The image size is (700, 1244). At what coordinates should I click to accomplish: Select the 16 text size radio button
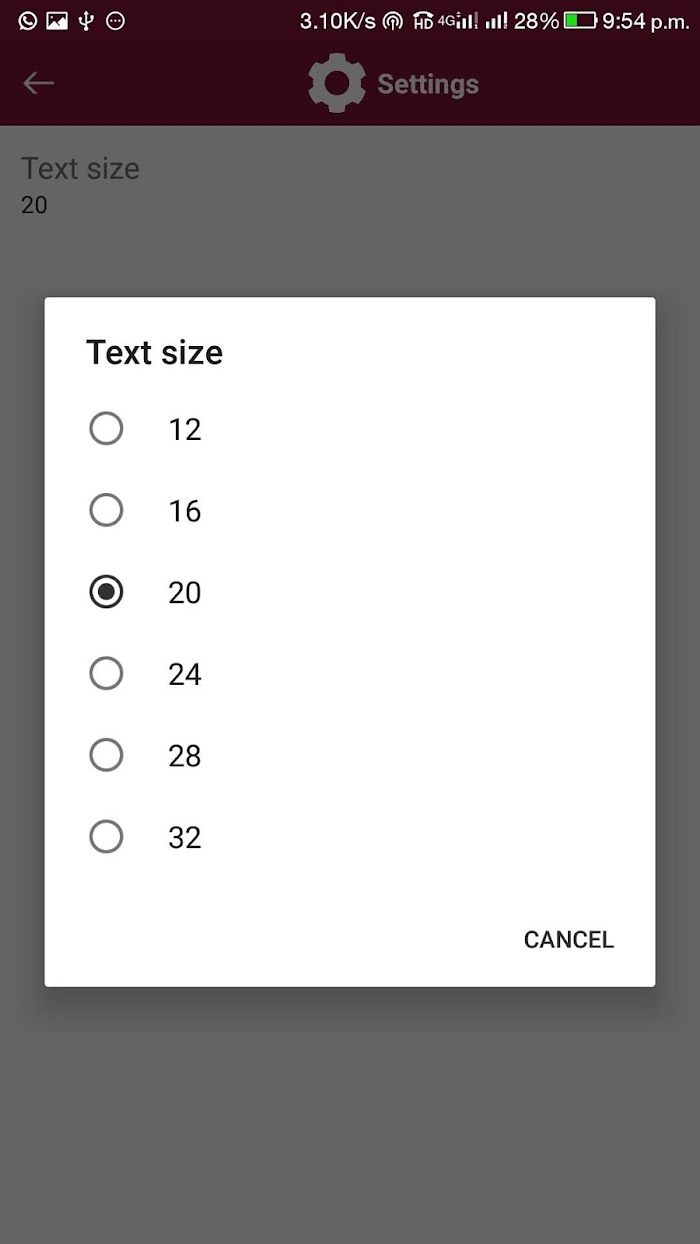[106, 511]
